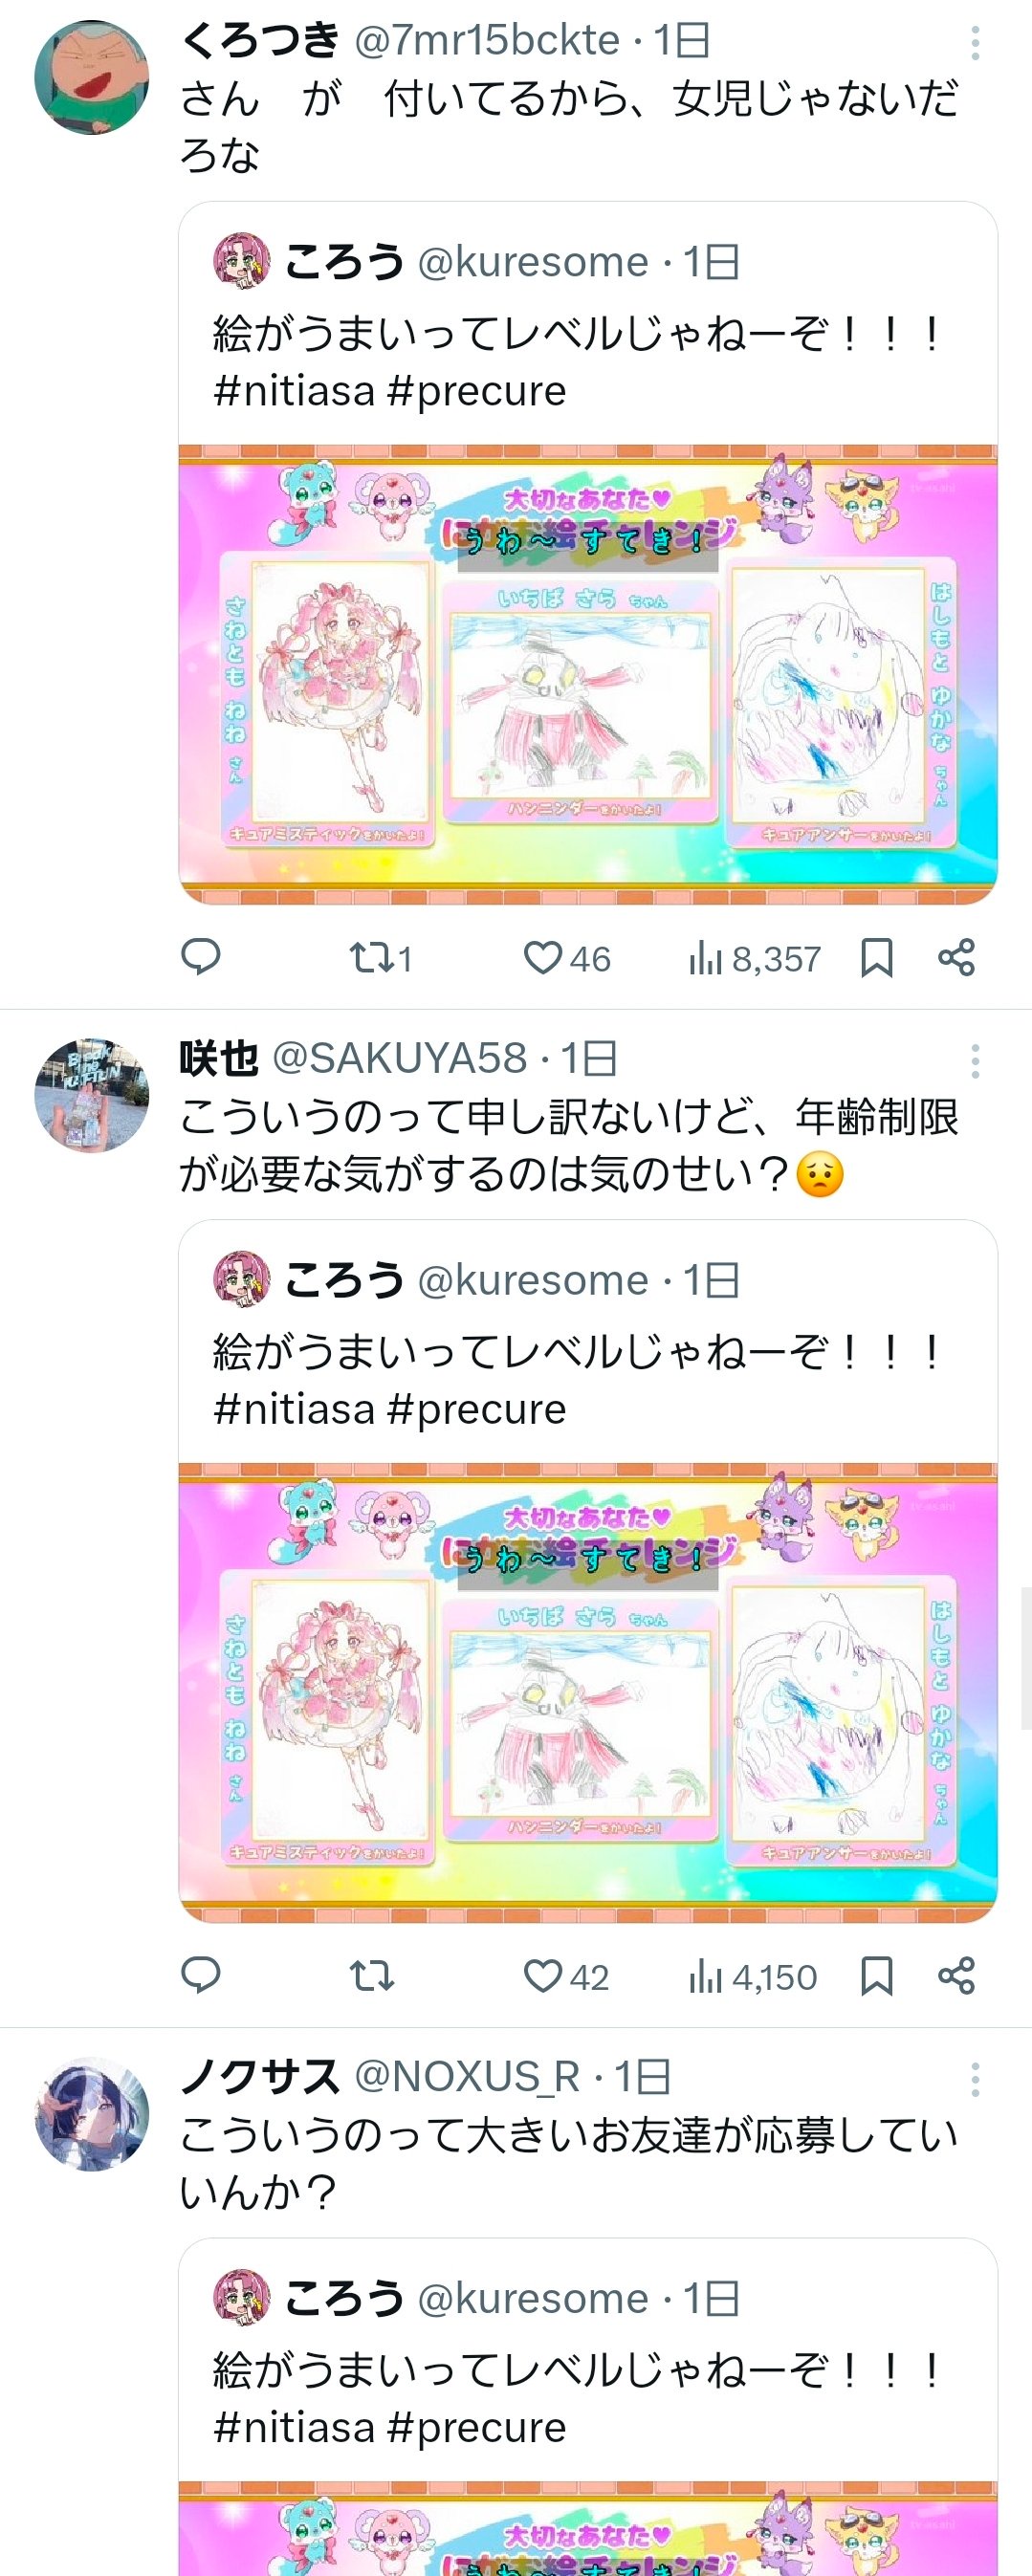This screenshot has height=2576, width=1032.
Task: Open @NOXUS_R username link
Action: point(467,2077)
